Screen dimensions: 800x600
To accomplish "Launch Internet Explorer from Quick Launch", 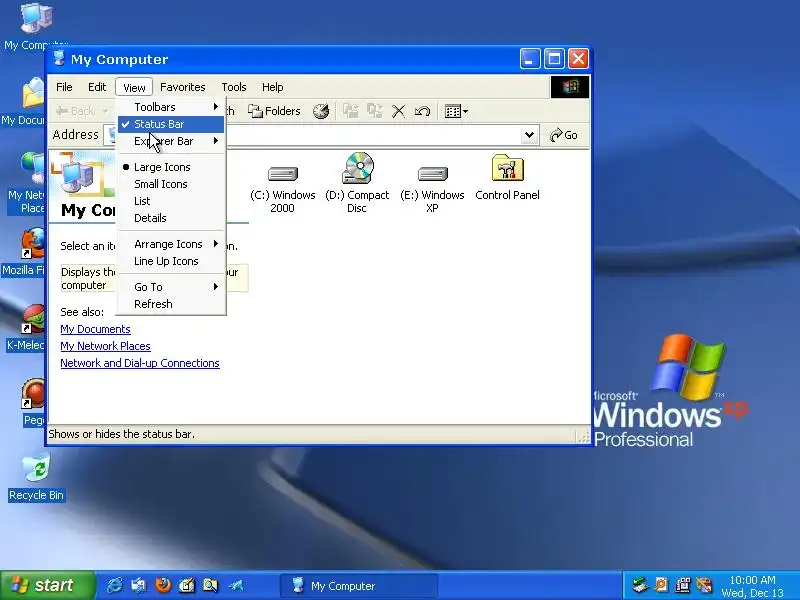I will [x=114, y=585].
